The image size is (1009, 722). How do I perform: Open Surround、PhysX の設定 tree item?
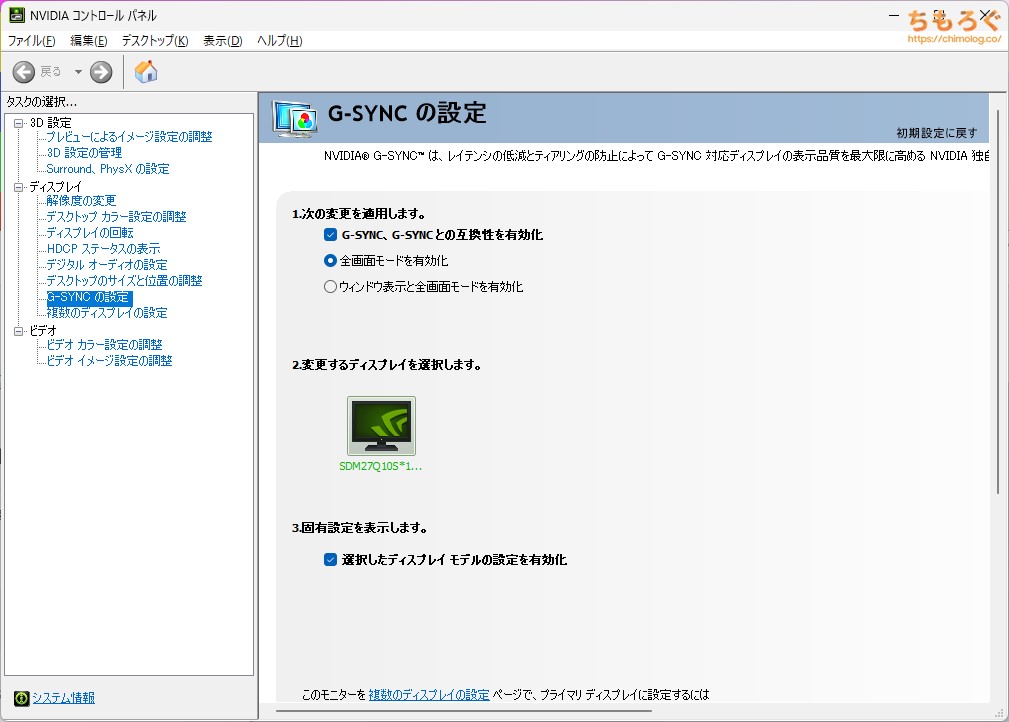[108, 169]
